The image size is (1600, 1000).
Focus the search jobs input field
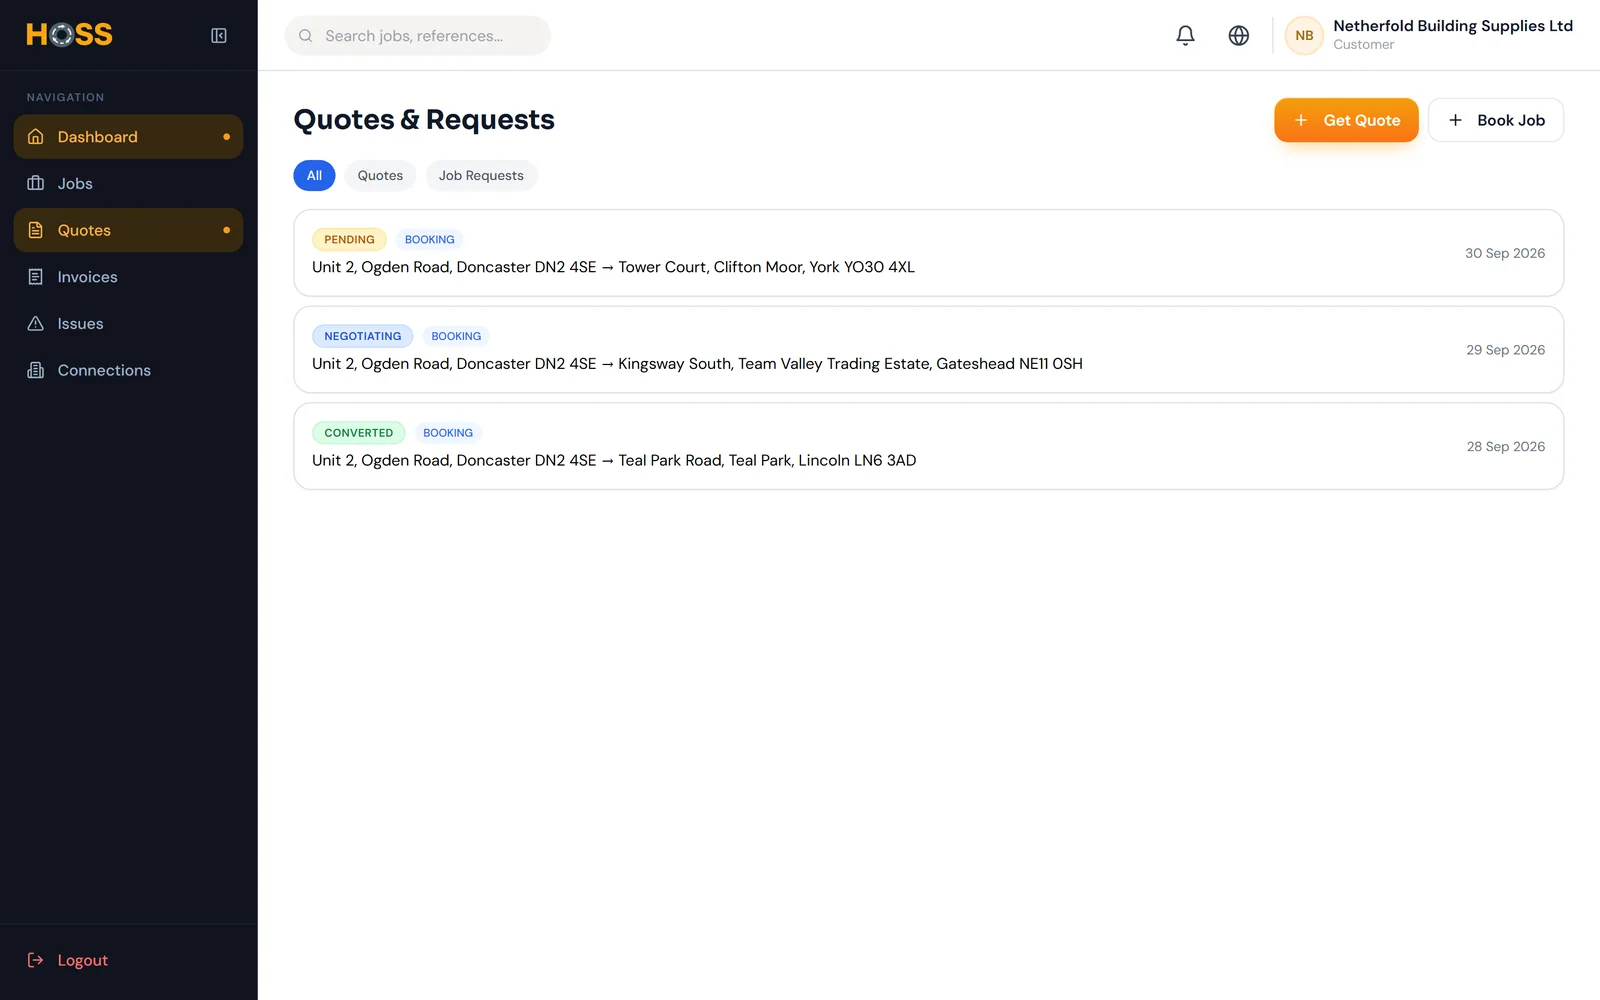[x=418, y=36]
